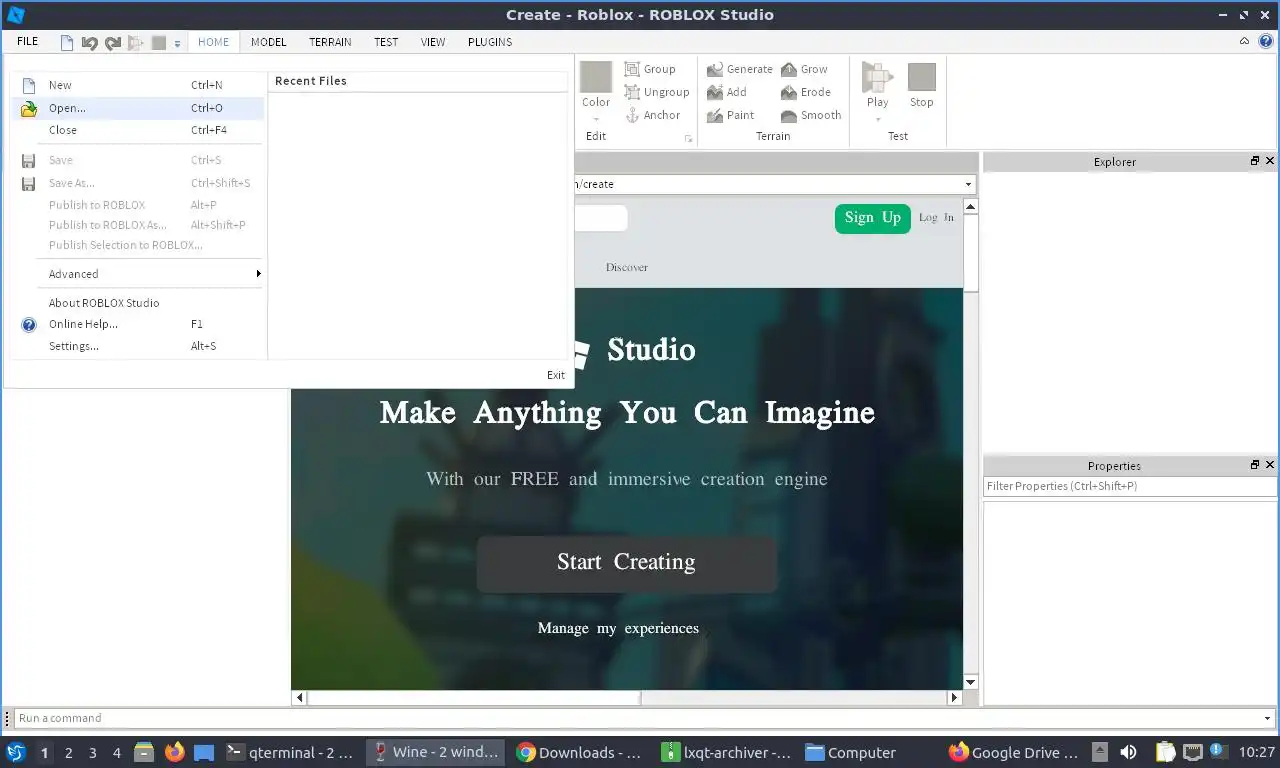Click the horizontal scroll right arrow
1280x768 pixels.
point(955,698)
